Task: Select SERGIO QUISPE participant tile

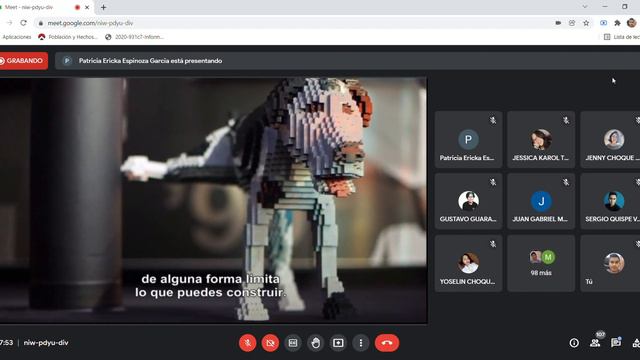Action: click(611, 201)
